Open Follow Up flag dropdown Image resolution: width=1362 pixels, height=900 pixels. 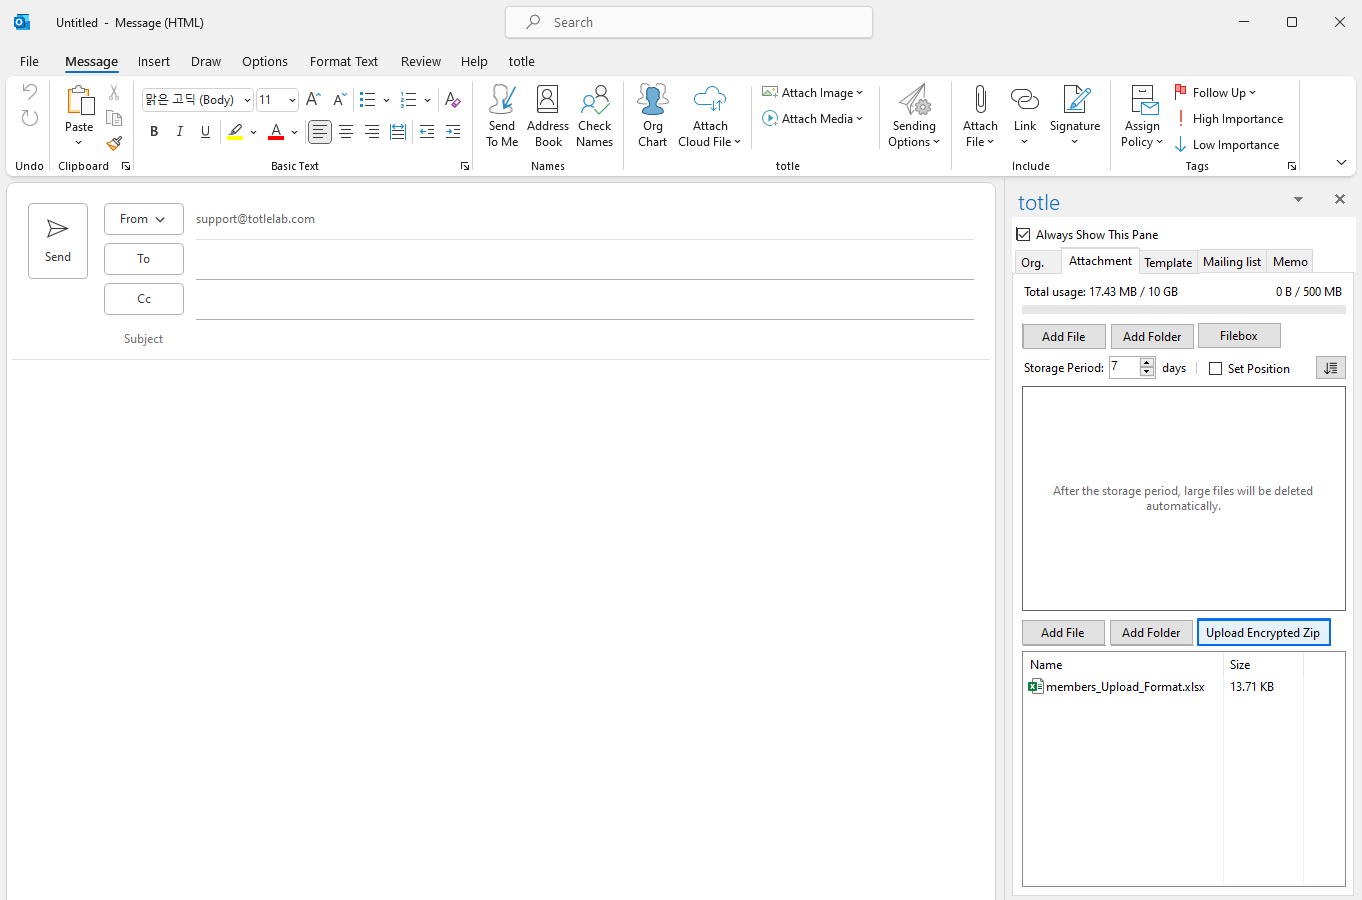[1214, 92]
